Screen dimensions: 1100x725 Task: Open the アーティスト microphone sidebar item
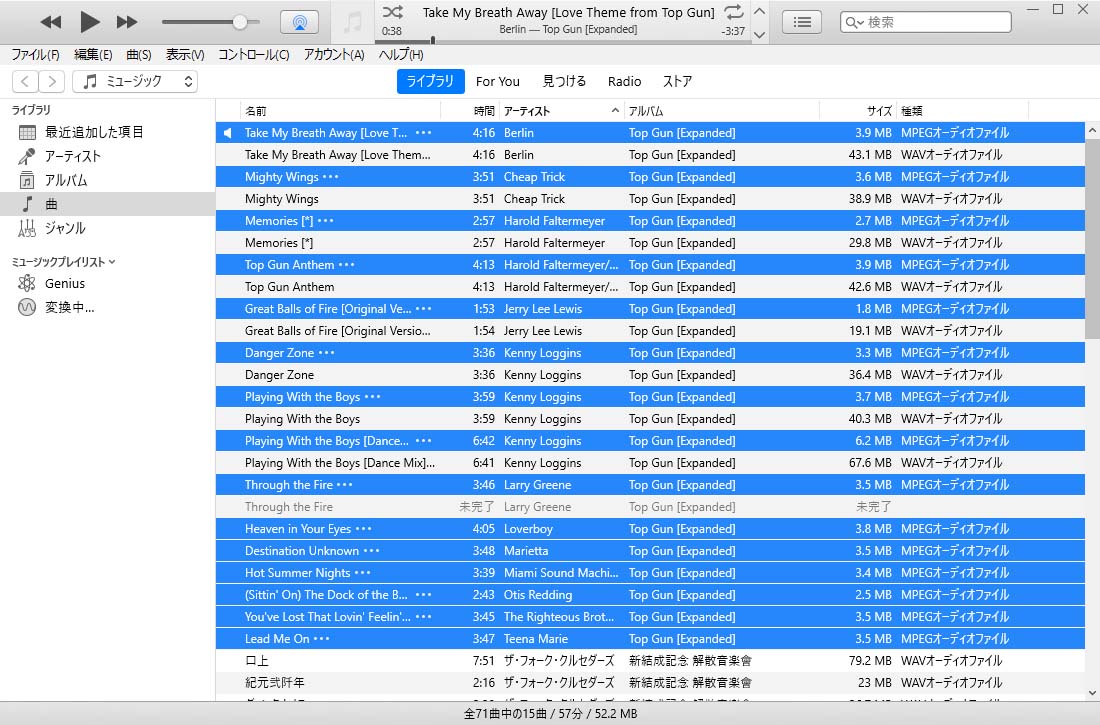(x=27, y=156)
